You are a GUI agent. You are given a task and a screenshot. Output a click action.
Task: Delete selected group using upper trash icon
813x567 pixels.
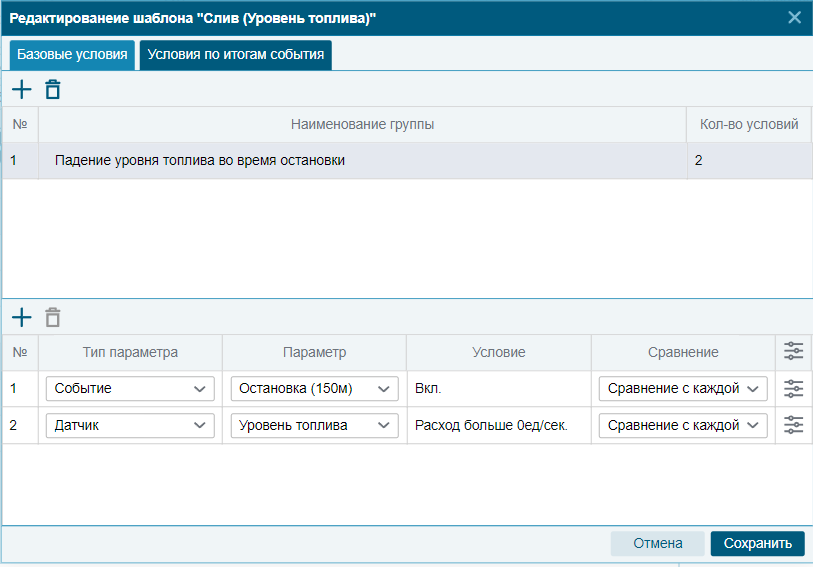pyautogui.click(x=53, y=90)
